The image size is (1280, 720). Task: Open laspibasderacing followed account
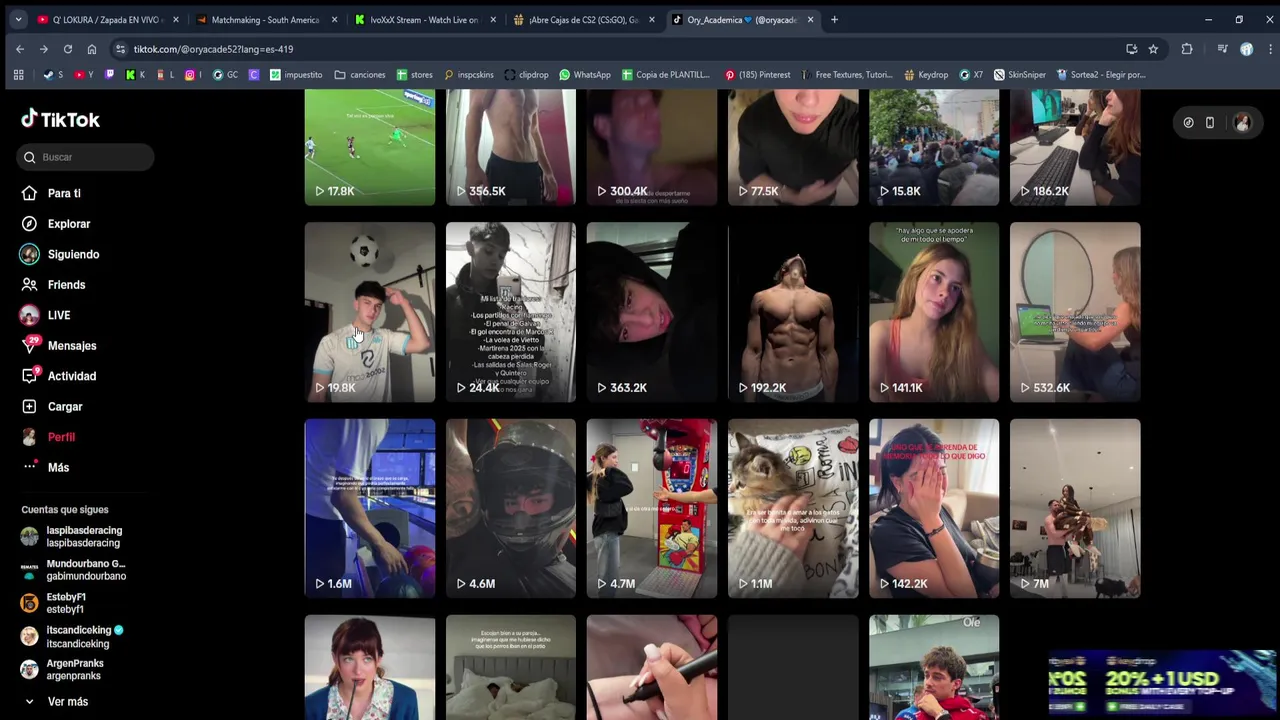[x=84, y=537]
